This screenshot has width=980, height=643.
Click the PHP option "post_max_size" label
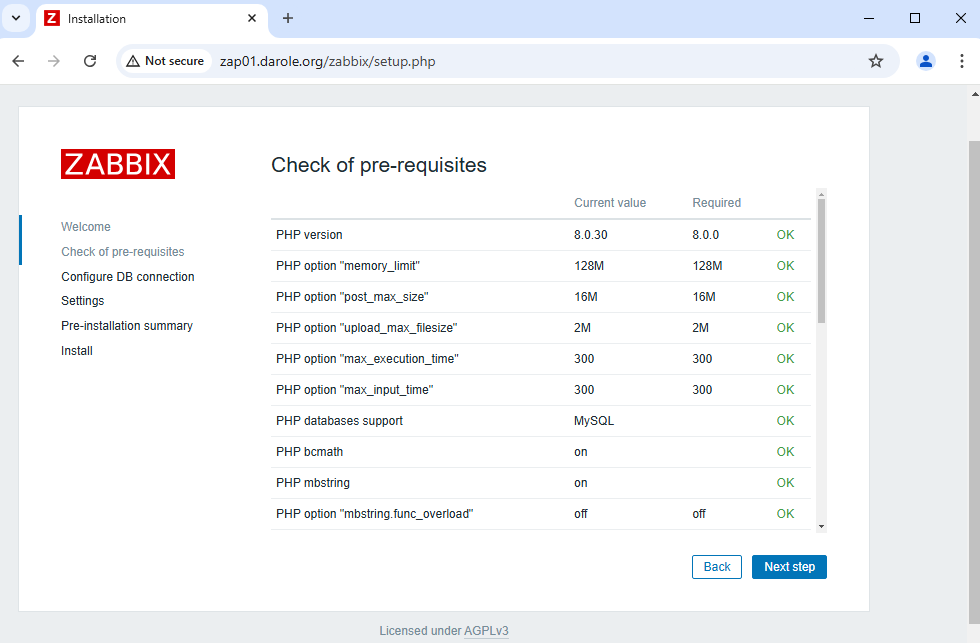click(352, 297)
